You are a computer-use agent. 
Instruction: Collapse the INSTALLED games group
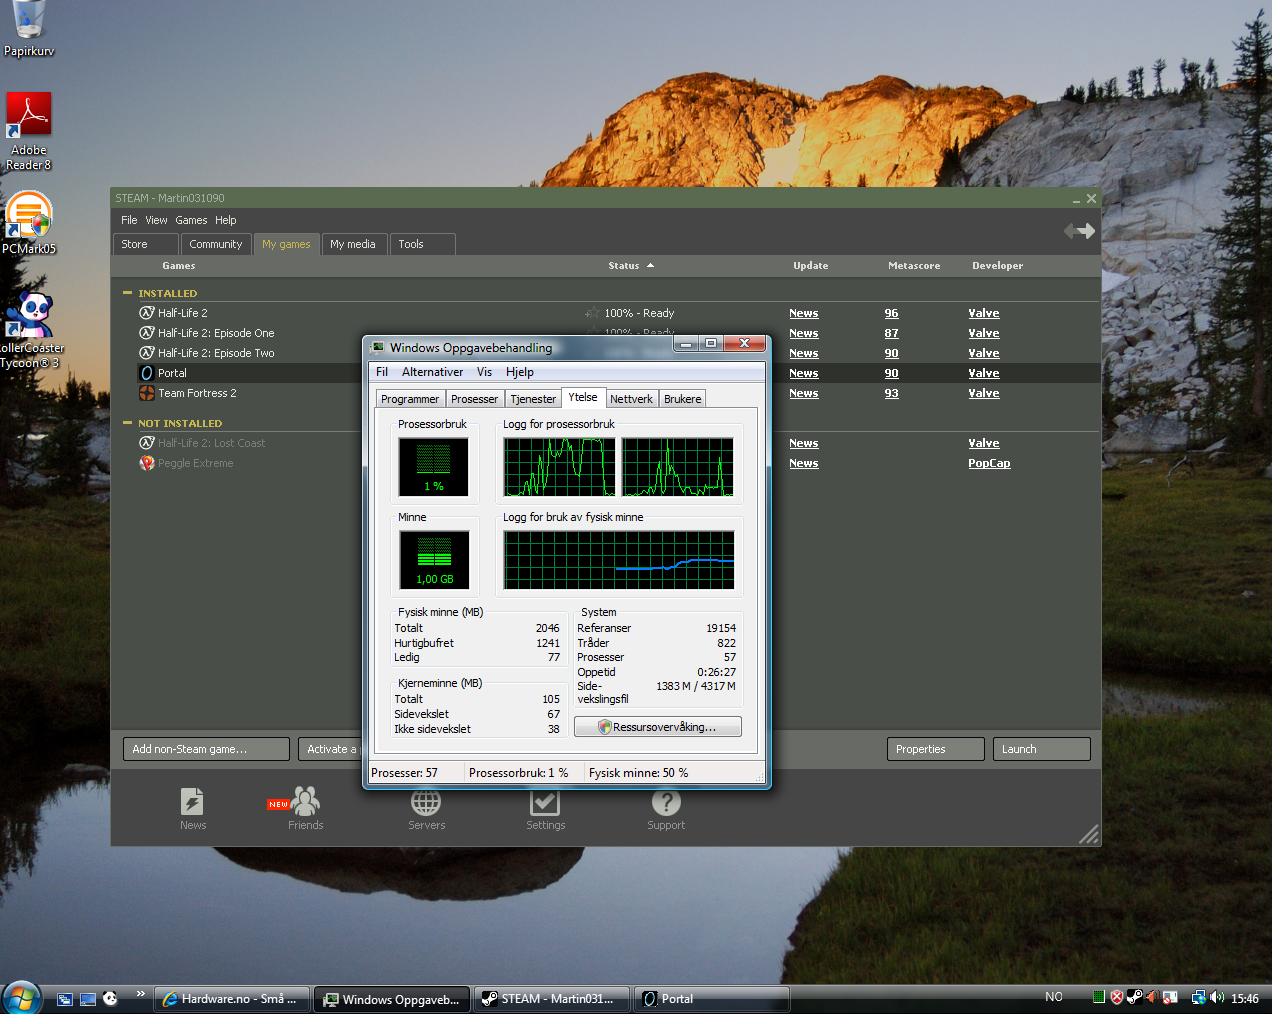coord(127,293)
